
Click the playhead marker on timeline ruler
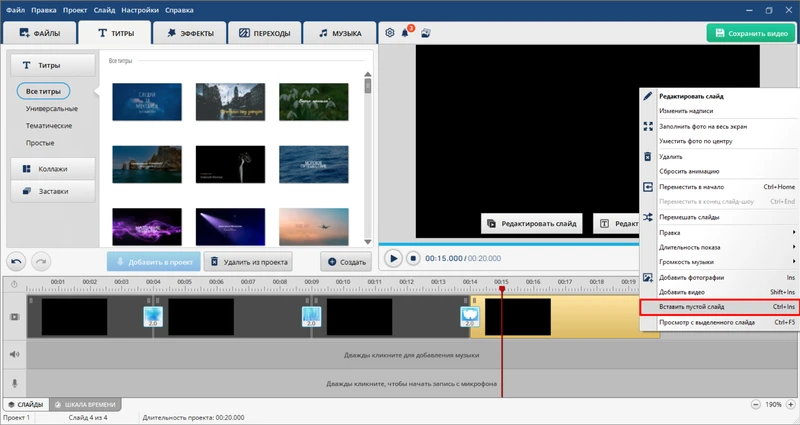(502, 289)
